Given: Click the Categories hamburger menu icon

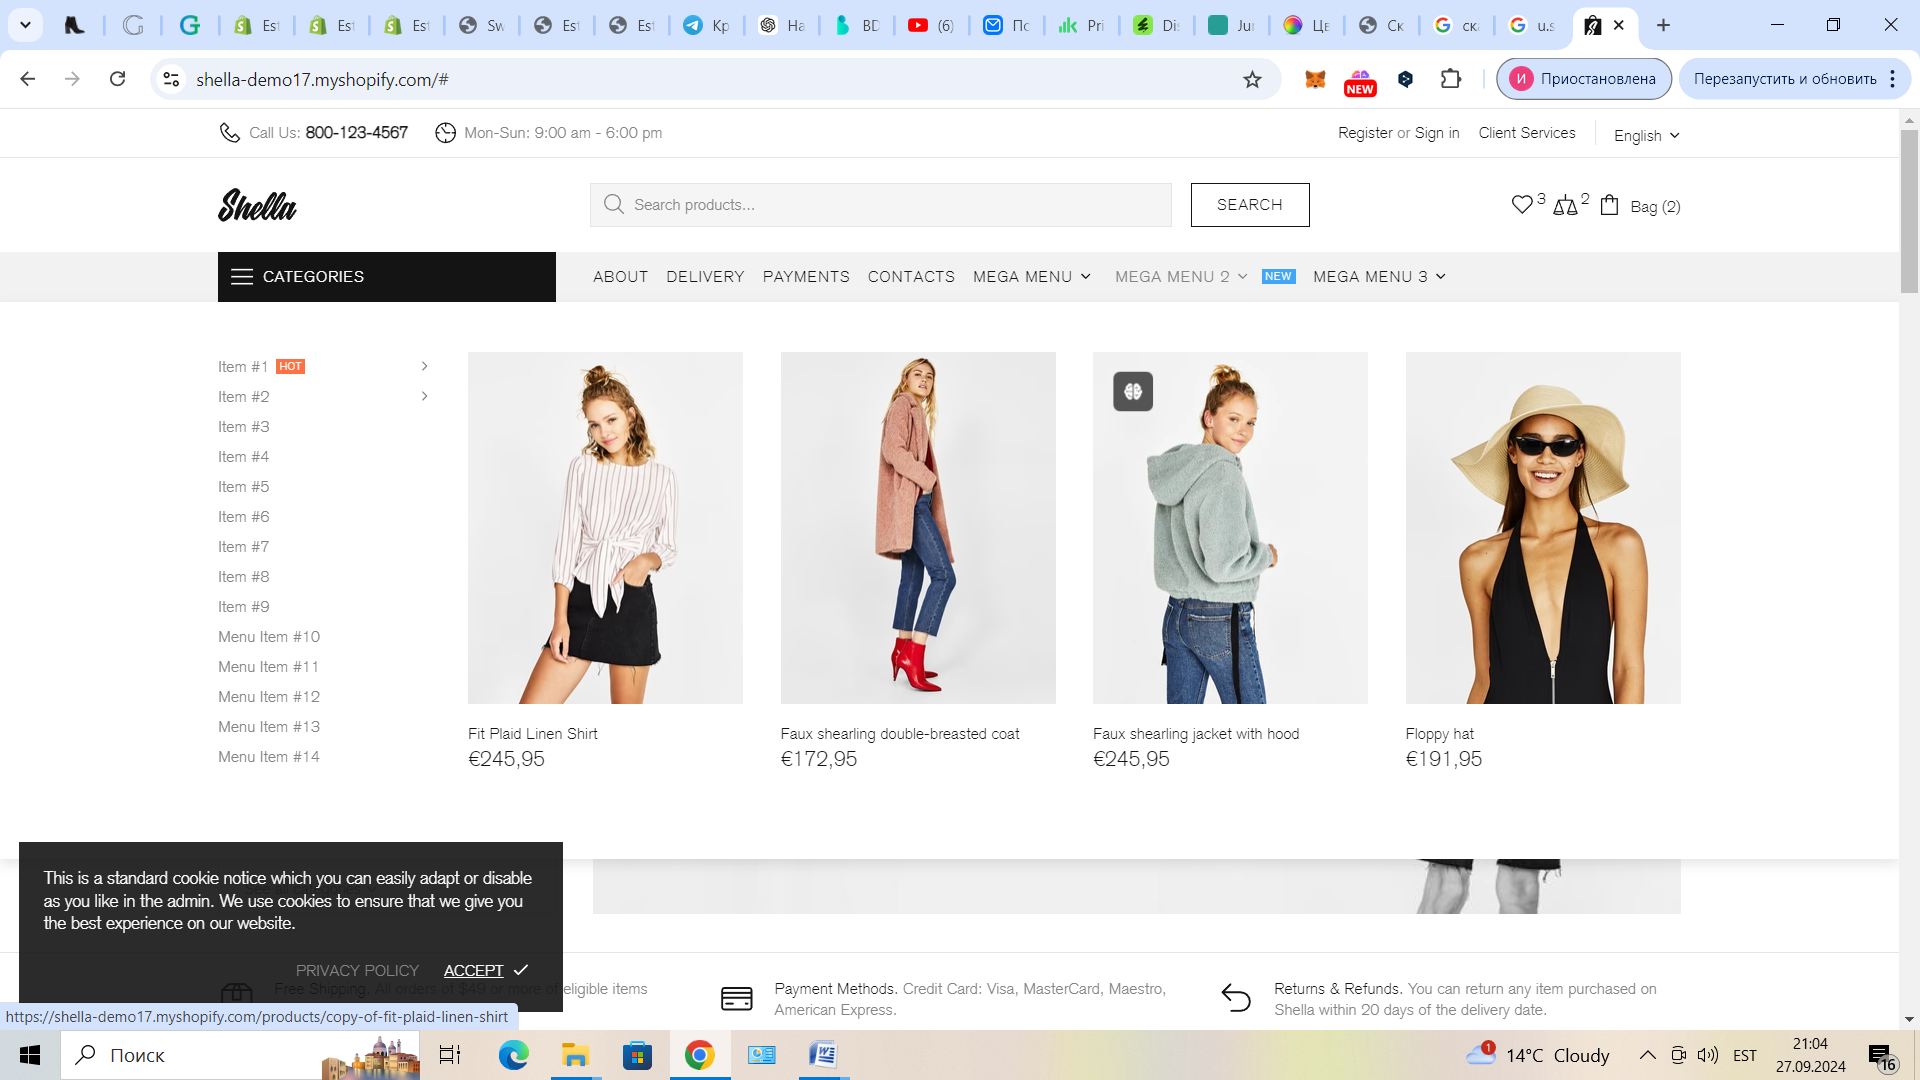Looking at the screenshot, I should 241,277.
